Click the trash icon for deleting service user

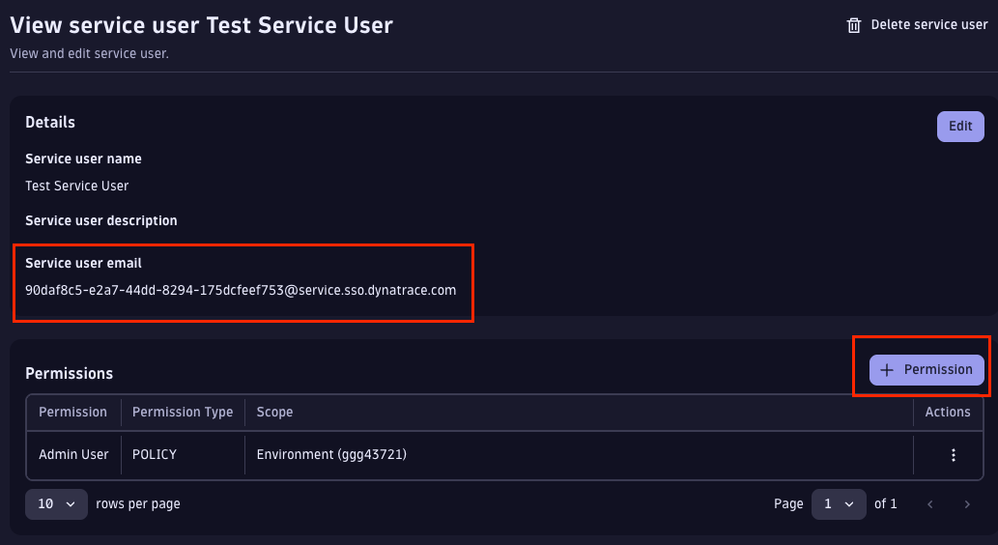click(x=853, y=25)
